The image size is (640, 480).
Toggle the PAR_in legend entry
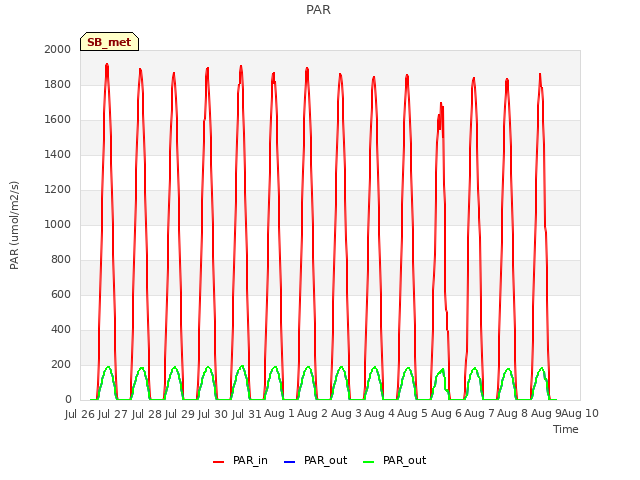pyautogui.click(x=240, y=460)
